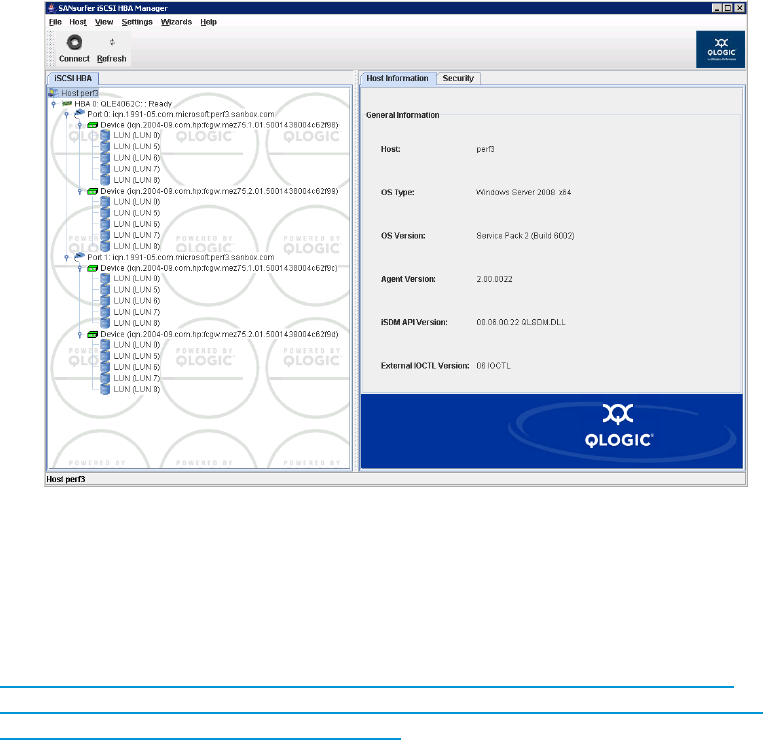Click LUN 0 disk icon under device 62f98
Viewport: 763px width, 740px height.
tap(105, 135)
